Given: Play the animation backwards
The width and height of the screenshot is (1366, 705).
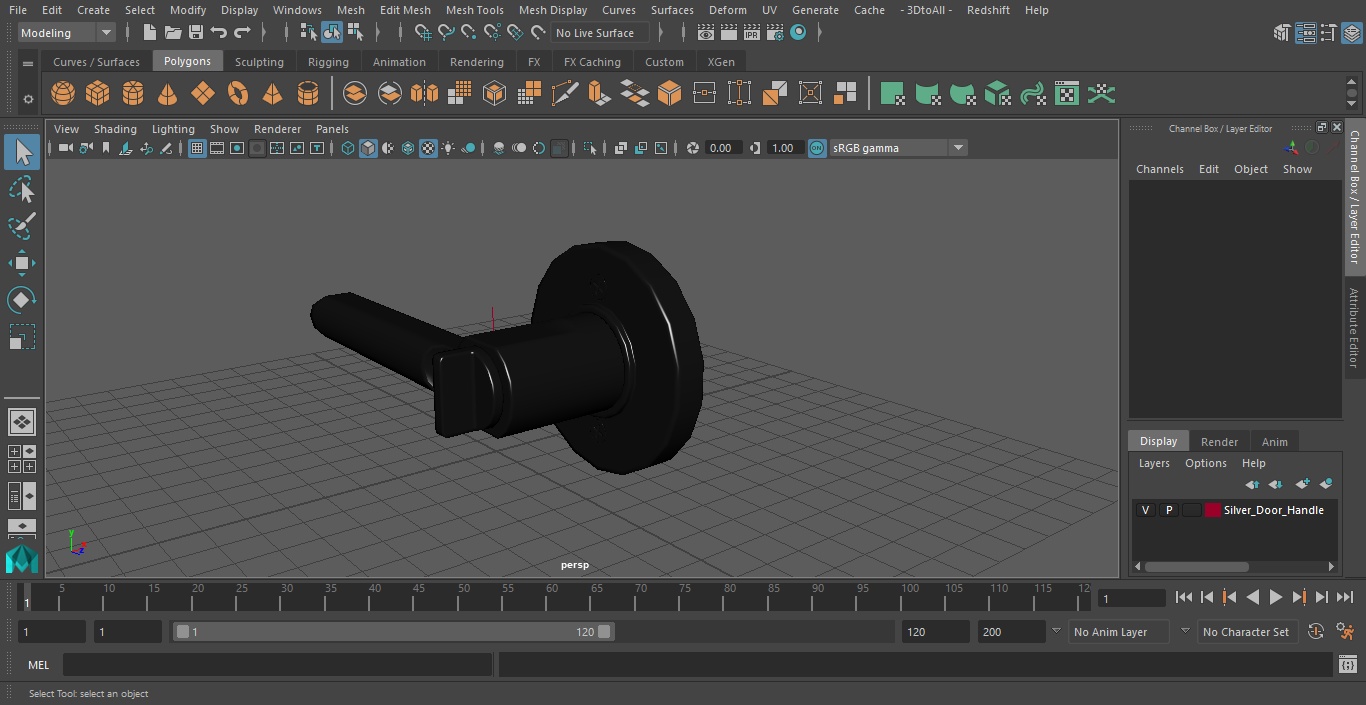Looking at the screenshot, I should coord(1253,597).
